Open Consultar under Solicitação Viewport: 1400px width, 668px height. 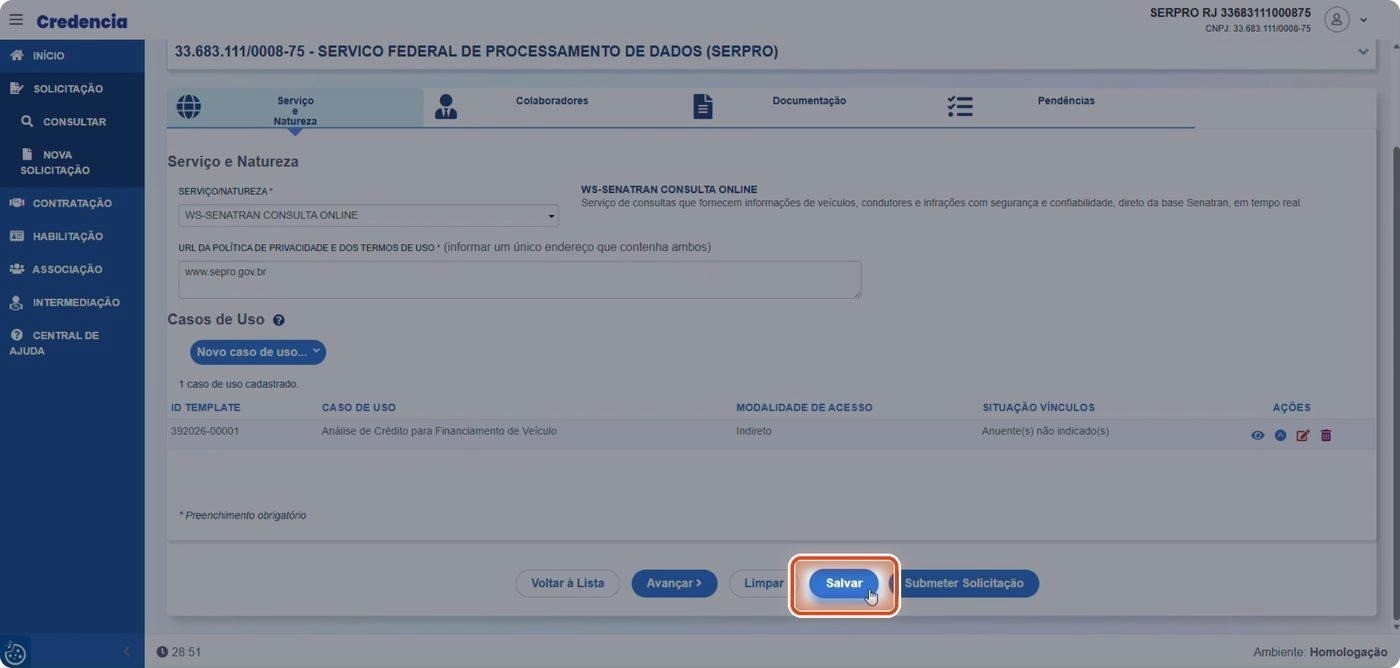[72, 122]
